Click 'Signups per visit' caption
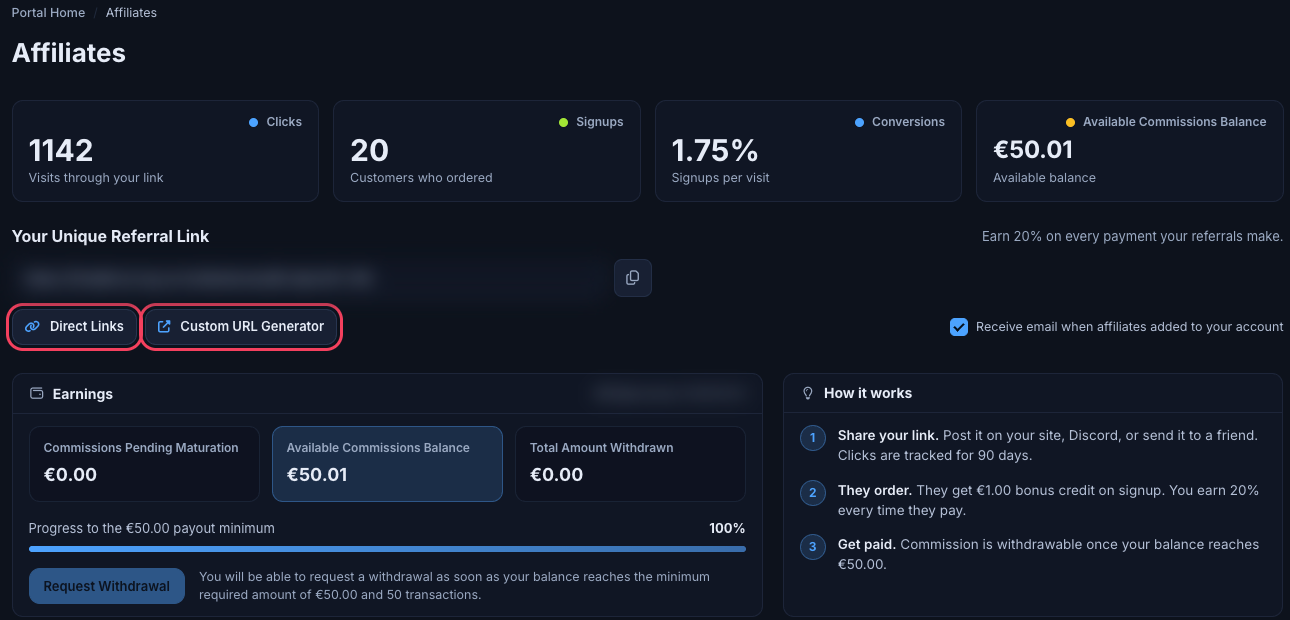Viewport: 1290px width, 620px height. [721, 178]
